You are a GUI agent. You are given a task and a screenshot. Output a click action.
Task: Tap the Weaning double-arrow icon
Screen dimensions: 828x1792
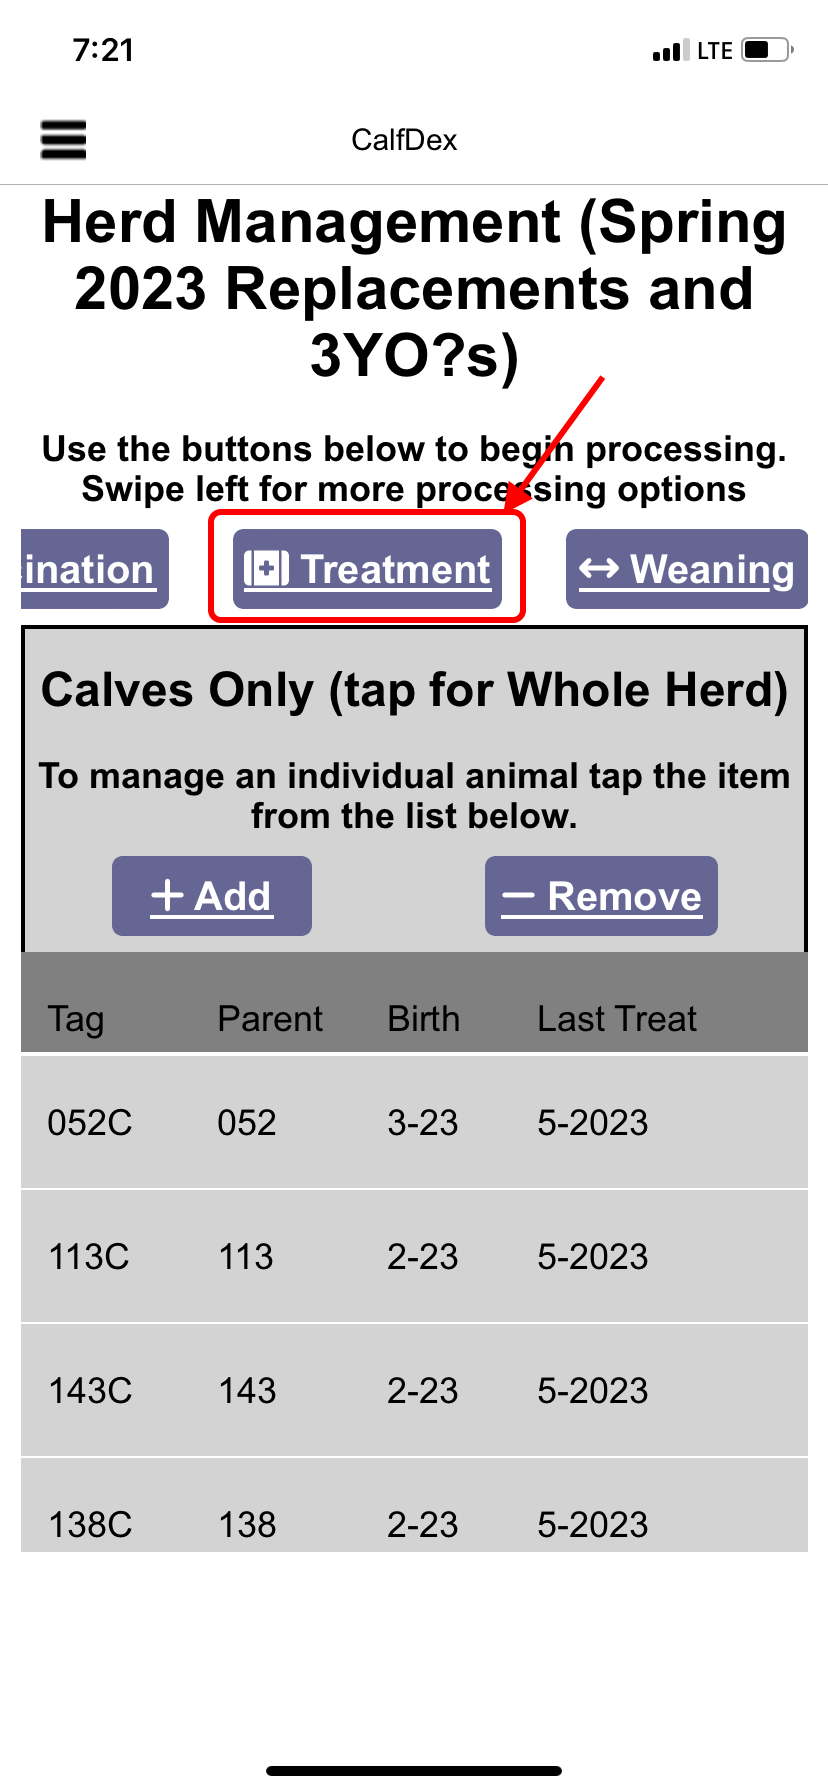click(x=599, y=569)
